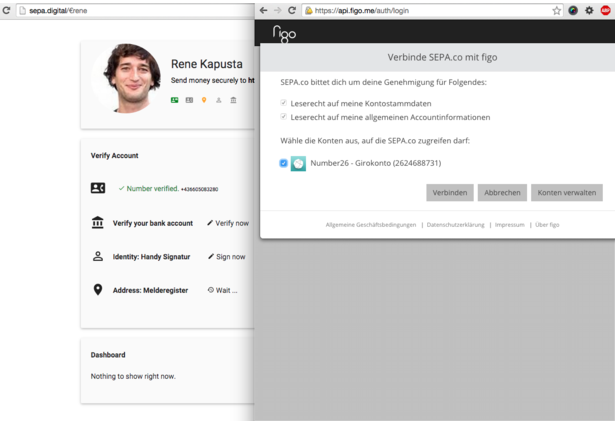Reload the sepa.digital page
615x424 pixels.
click(x=6, y=10)
